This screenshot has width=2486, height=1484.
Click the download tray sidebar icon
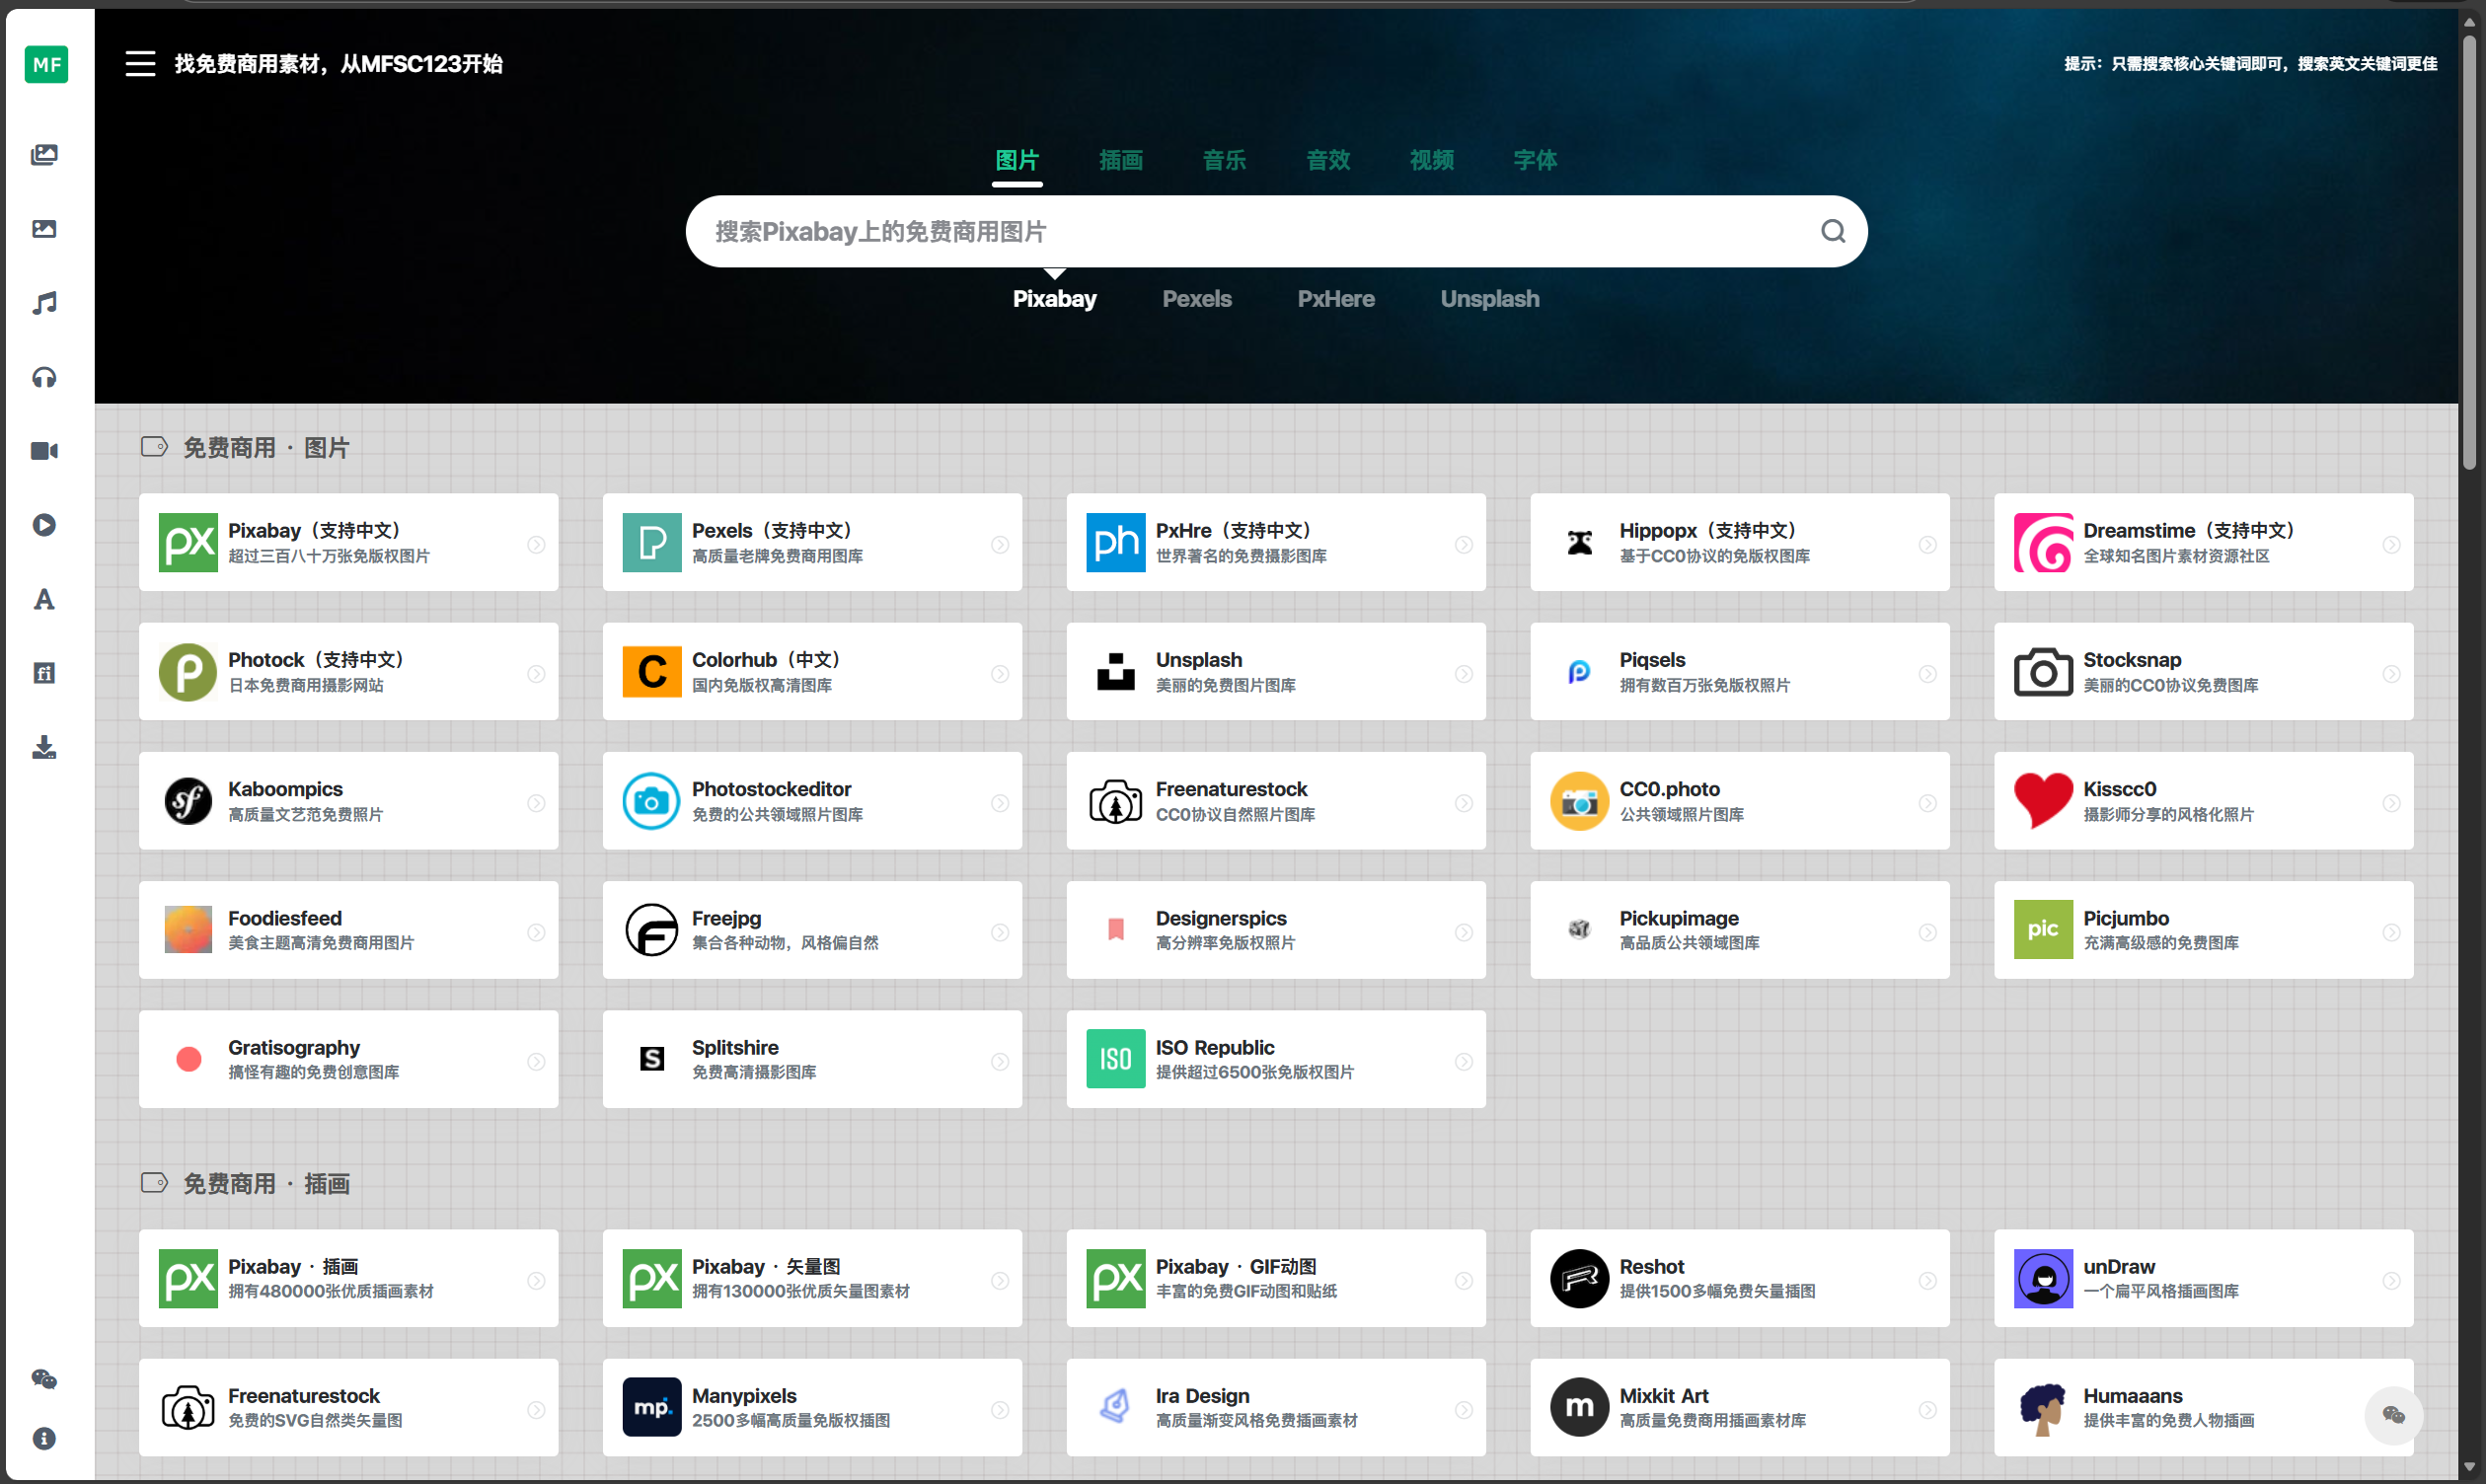point(44,747)
